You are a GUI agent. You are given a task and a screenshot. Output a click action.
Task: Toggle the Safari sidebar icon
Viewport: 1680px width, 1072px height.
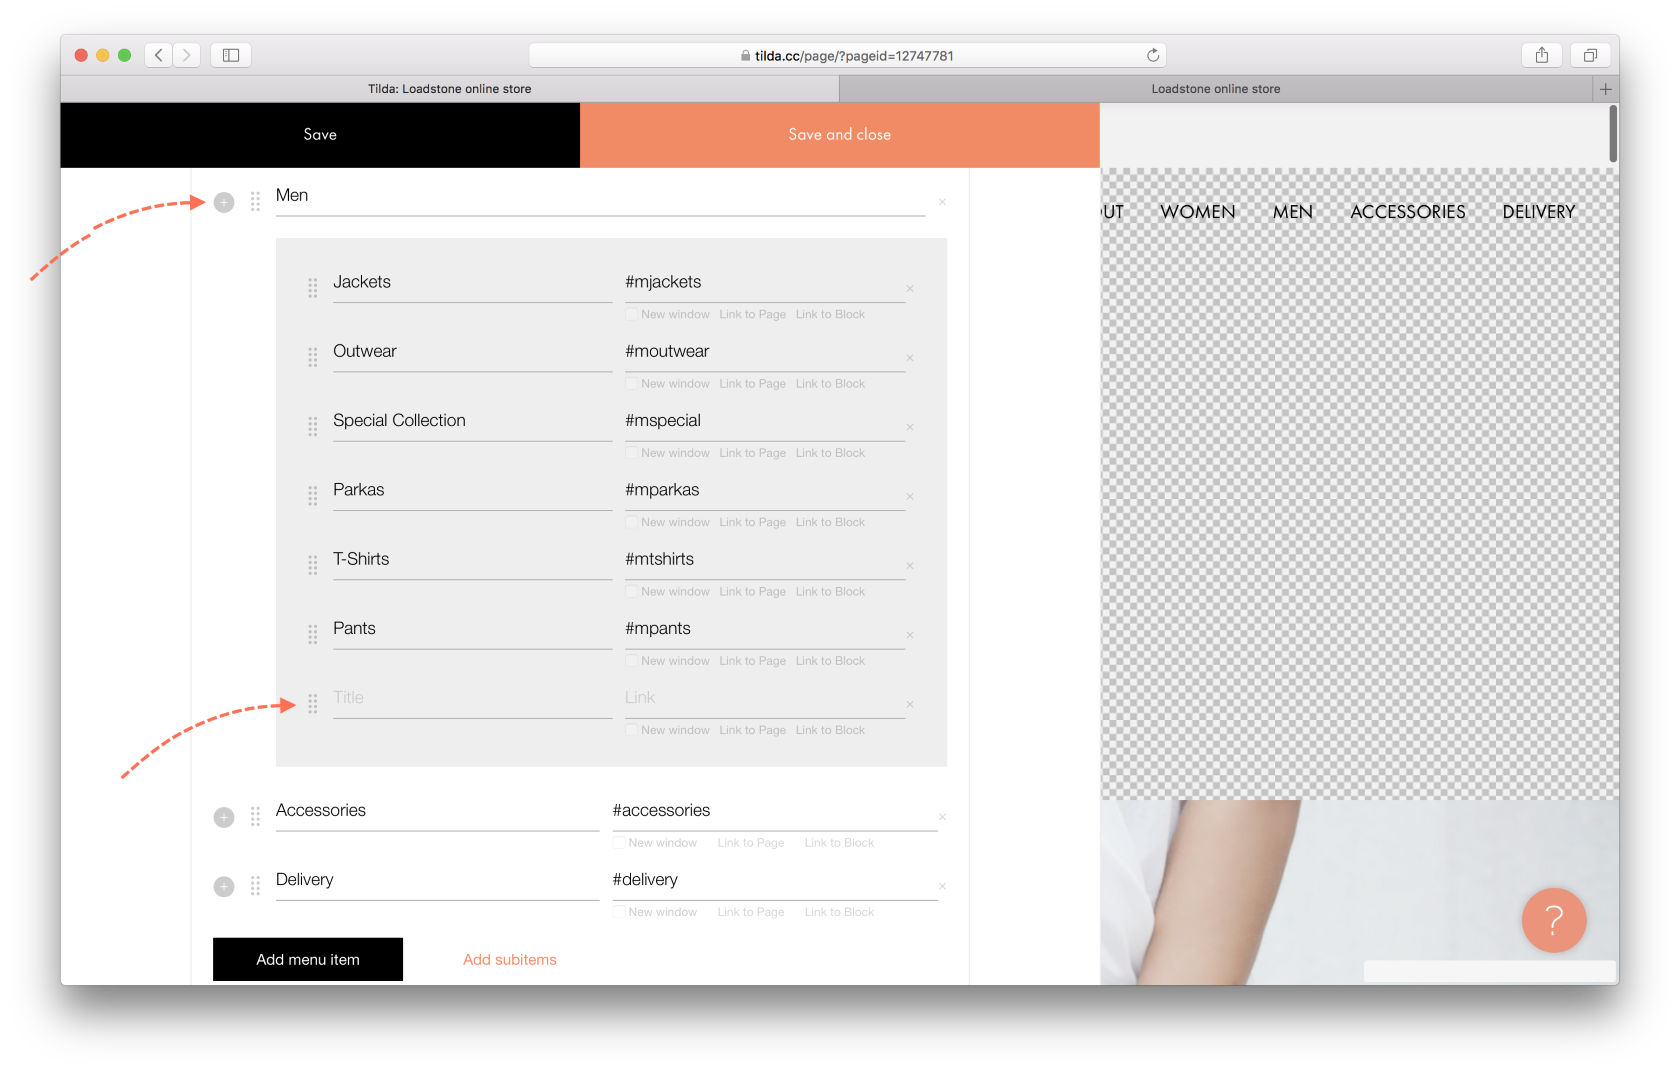pyautogui.click(x=230, y=55)
